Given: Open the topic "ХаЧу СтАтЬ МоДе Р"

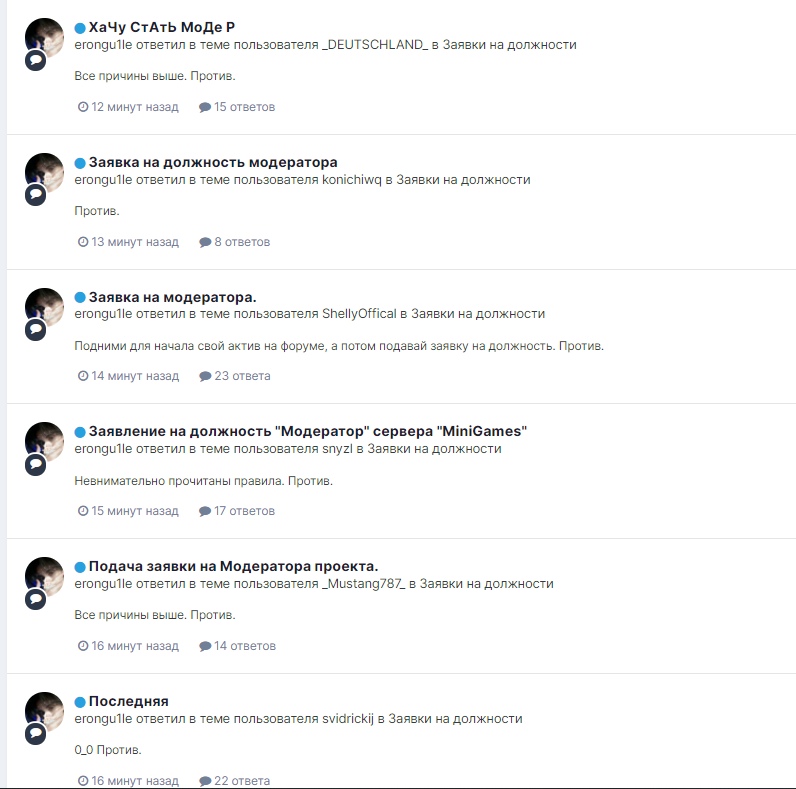Looking at the screenshot, I should [161, 27].
